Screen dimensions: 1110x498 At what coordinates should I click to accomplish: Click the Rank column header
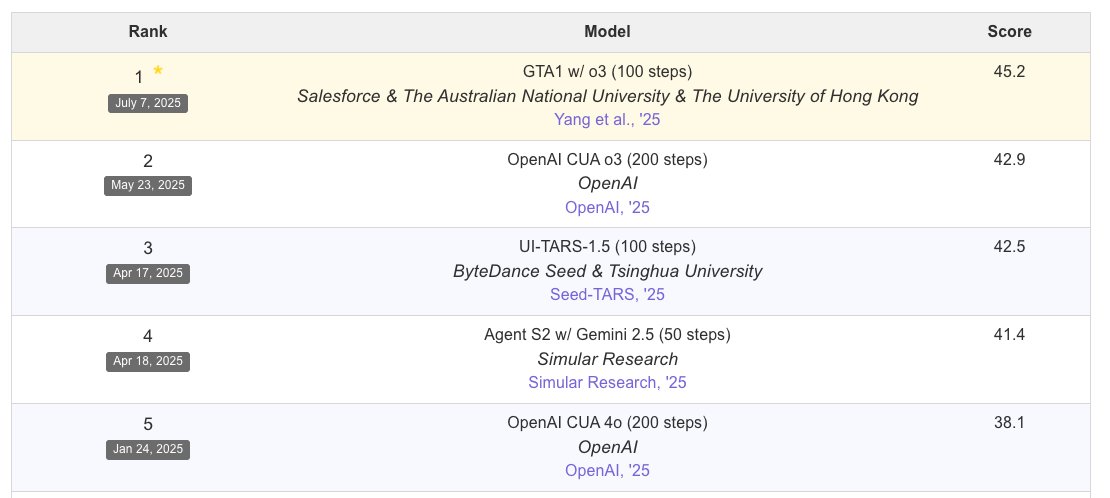pos(148,32)
